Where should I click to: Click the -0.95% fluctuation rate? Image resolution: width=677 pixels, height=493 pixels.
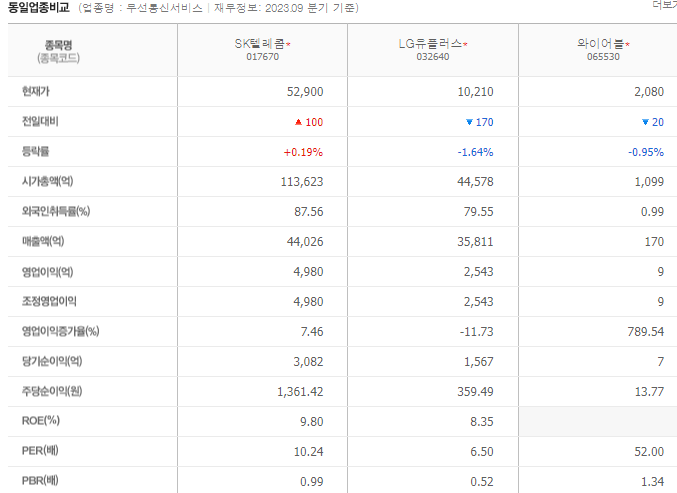[x=646, y=152]
